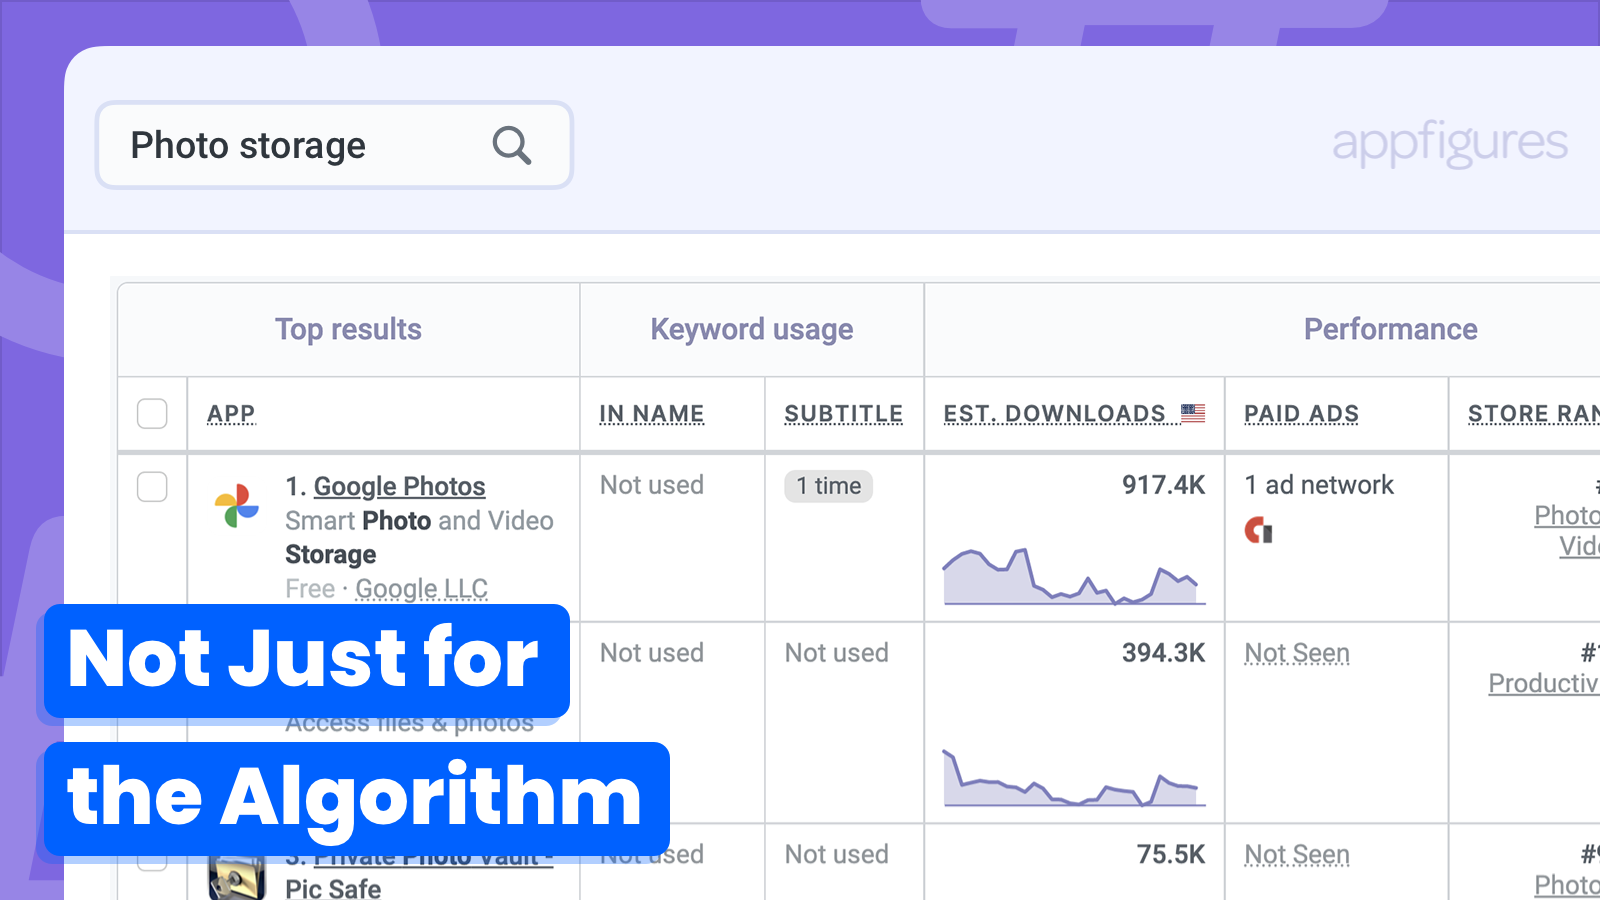The image size is (1600, 900).
Task: Sort by the EST. DOWNLOADS column header
Action: pos(1054,414)
